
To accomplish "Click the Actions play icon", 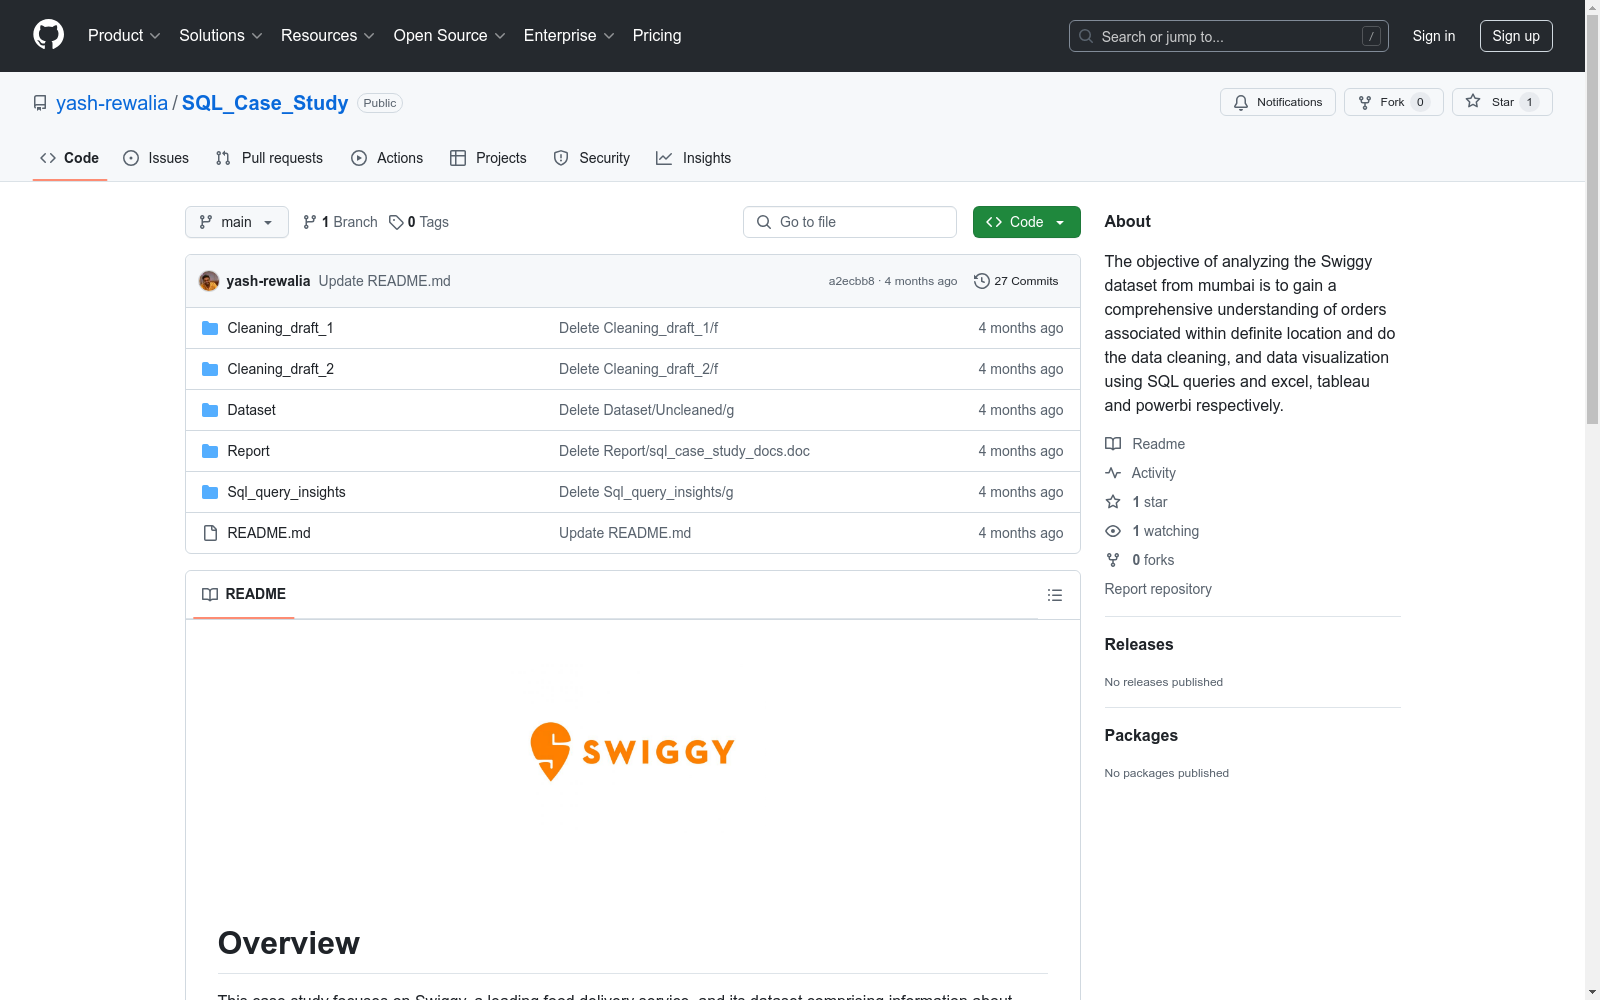I will pos(359,158).
